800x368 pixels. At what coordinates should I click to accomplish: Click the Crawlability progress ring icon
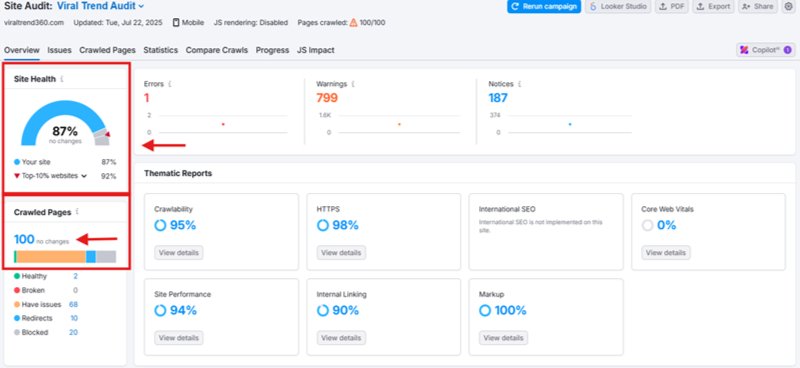click(x=160, y=225)
